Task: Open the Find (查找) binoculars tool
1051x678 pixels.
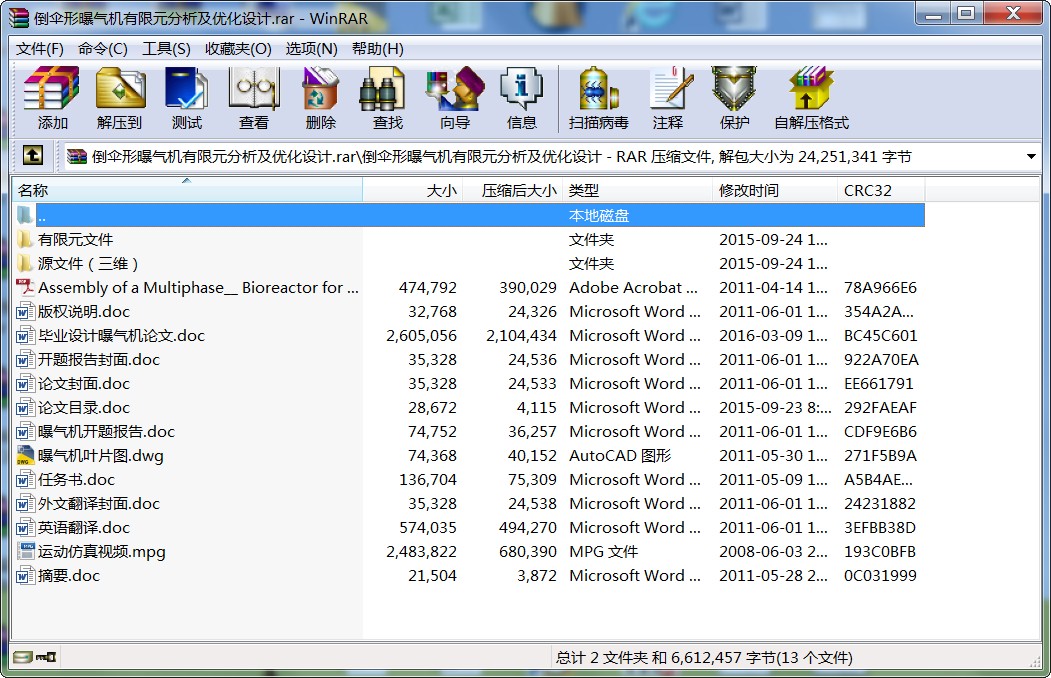Action: (387, 99)
